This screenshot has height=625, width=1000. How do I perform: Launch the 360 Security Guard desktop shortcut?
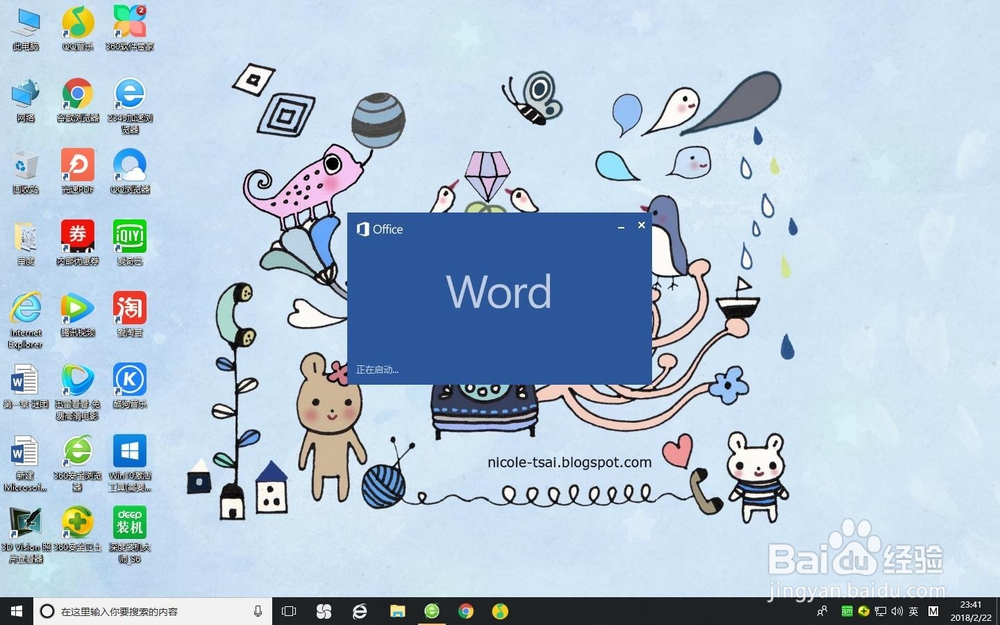pos(78,529)
